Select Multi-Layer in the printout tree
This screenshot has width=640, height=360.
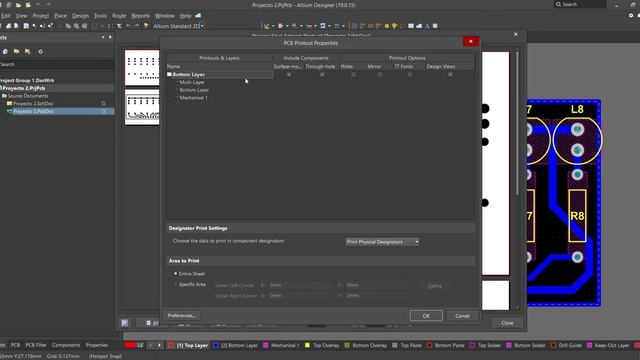coord(192,82)
